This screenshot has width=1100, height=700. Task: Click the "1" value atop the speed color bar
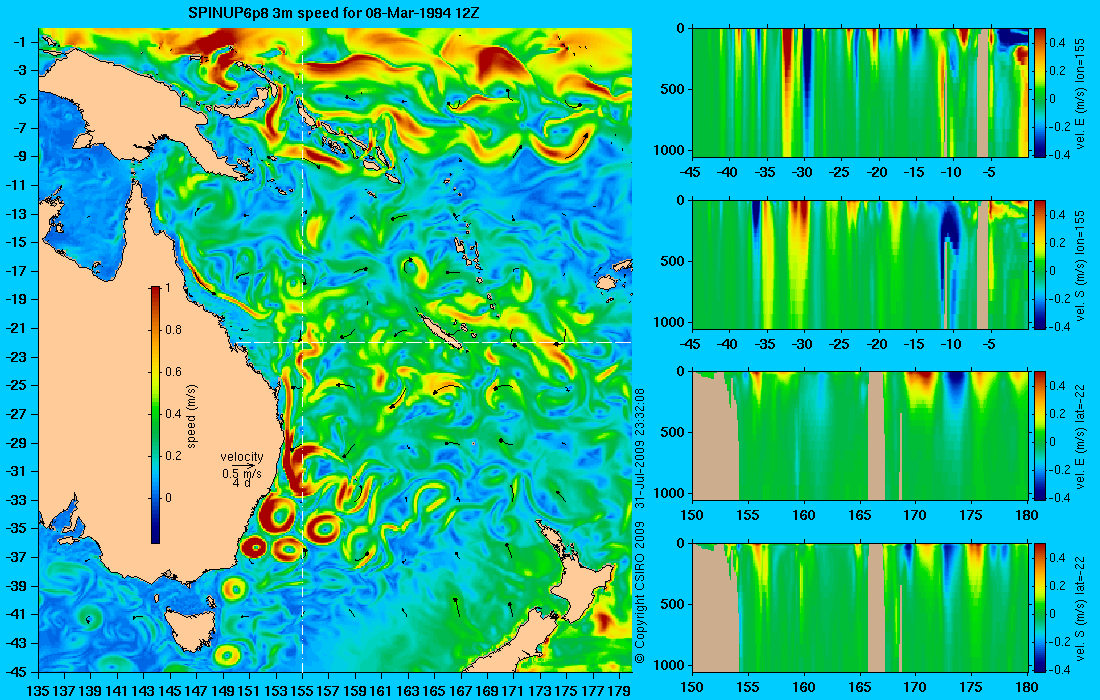point(167,288)
